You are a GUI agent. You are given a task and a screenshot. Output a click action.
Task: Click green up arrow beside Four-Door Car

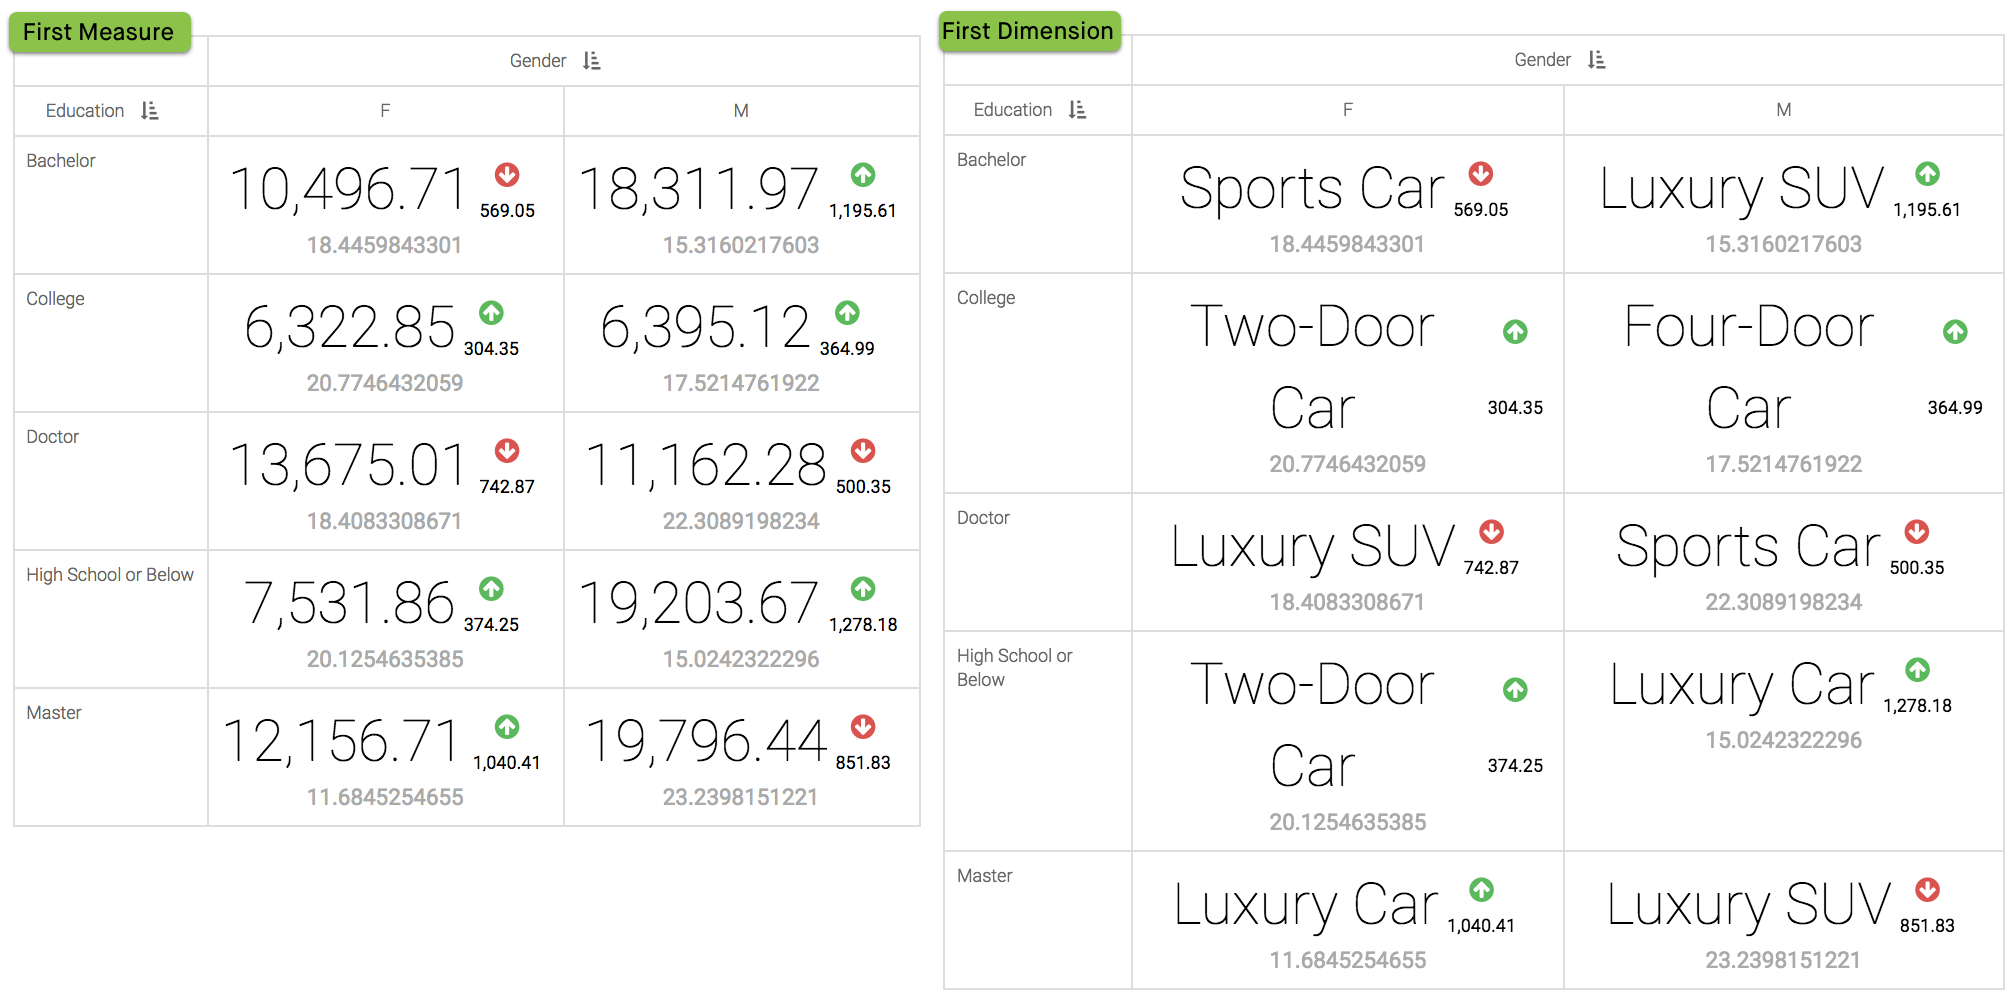click(1955, 331)
